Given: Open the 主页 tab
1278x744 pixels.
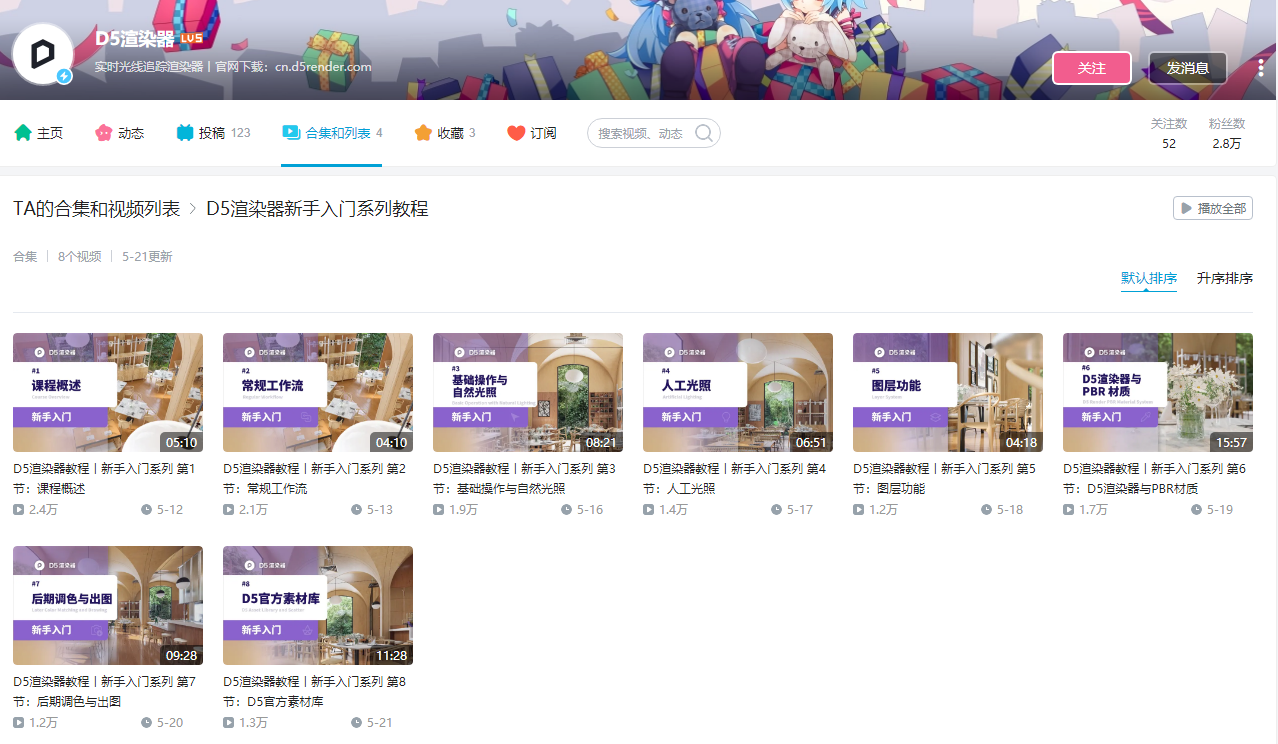Looking at the screenshot, I should click(x=39, y=133).
